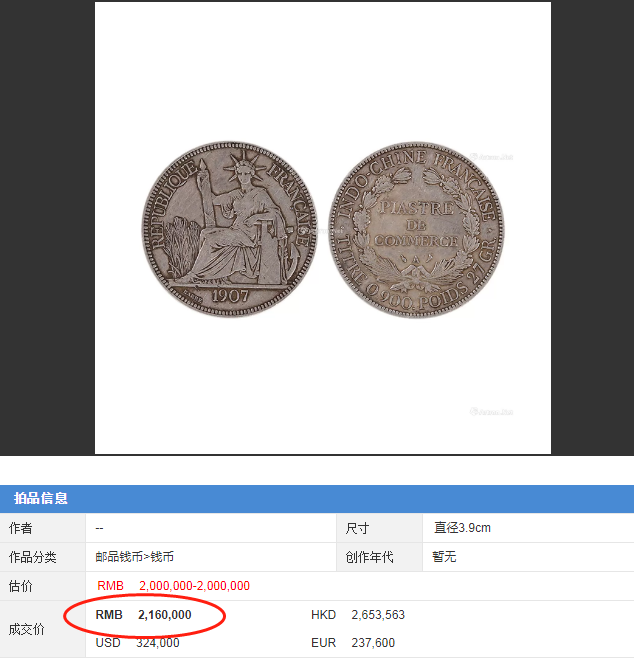Screen dimensions: 634x658
Task: Click the coin reverse image reading Piastre de Commerce
Action: (417, 230)
